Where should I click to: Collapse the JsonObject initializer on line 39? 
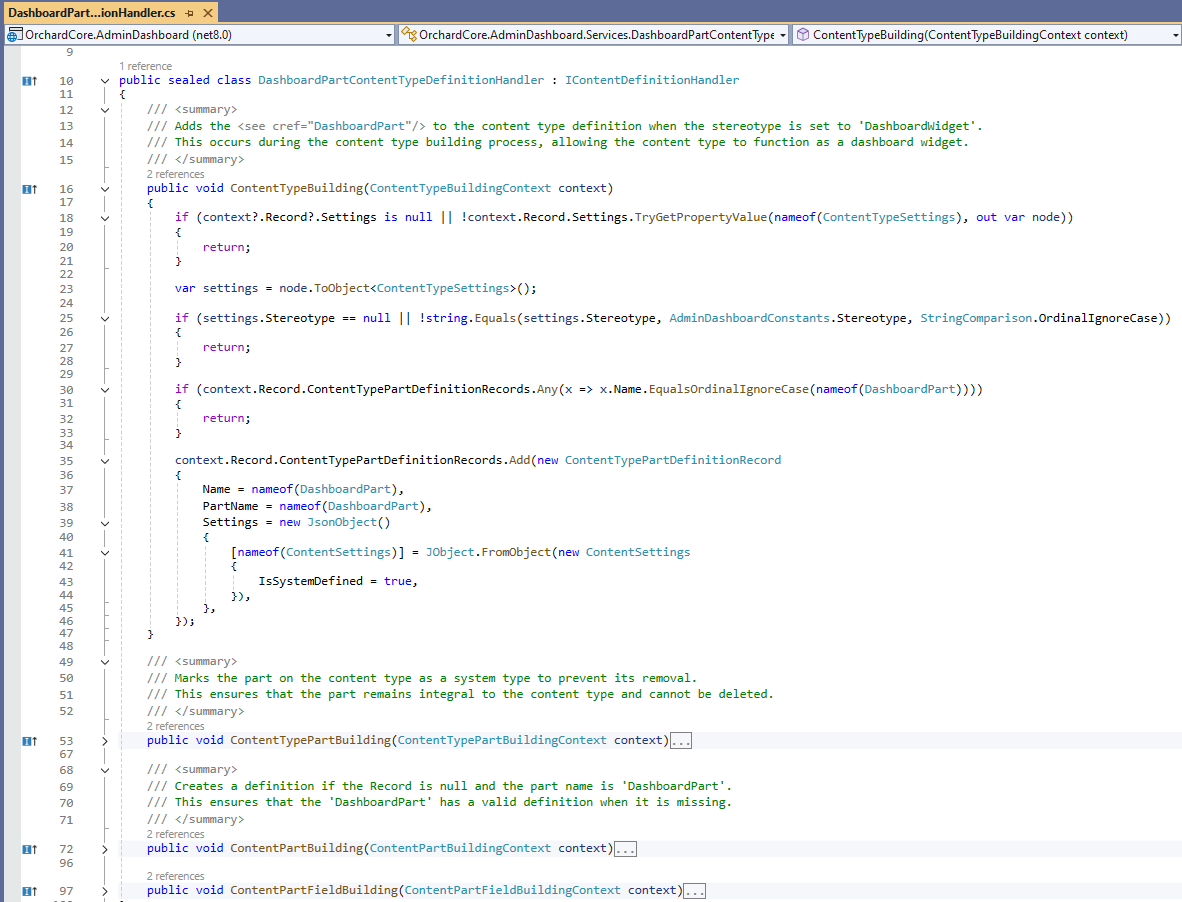pos(105,523)
